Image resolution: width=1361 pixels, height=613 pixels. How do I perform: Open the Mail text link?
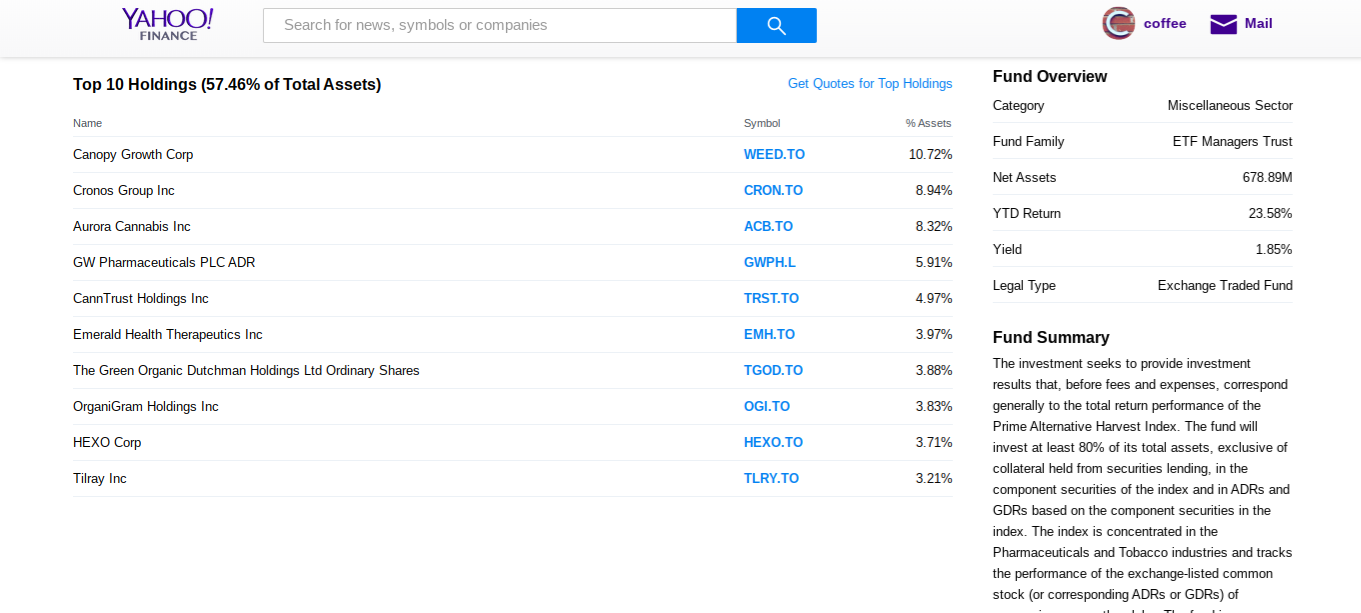[1259, 24]
